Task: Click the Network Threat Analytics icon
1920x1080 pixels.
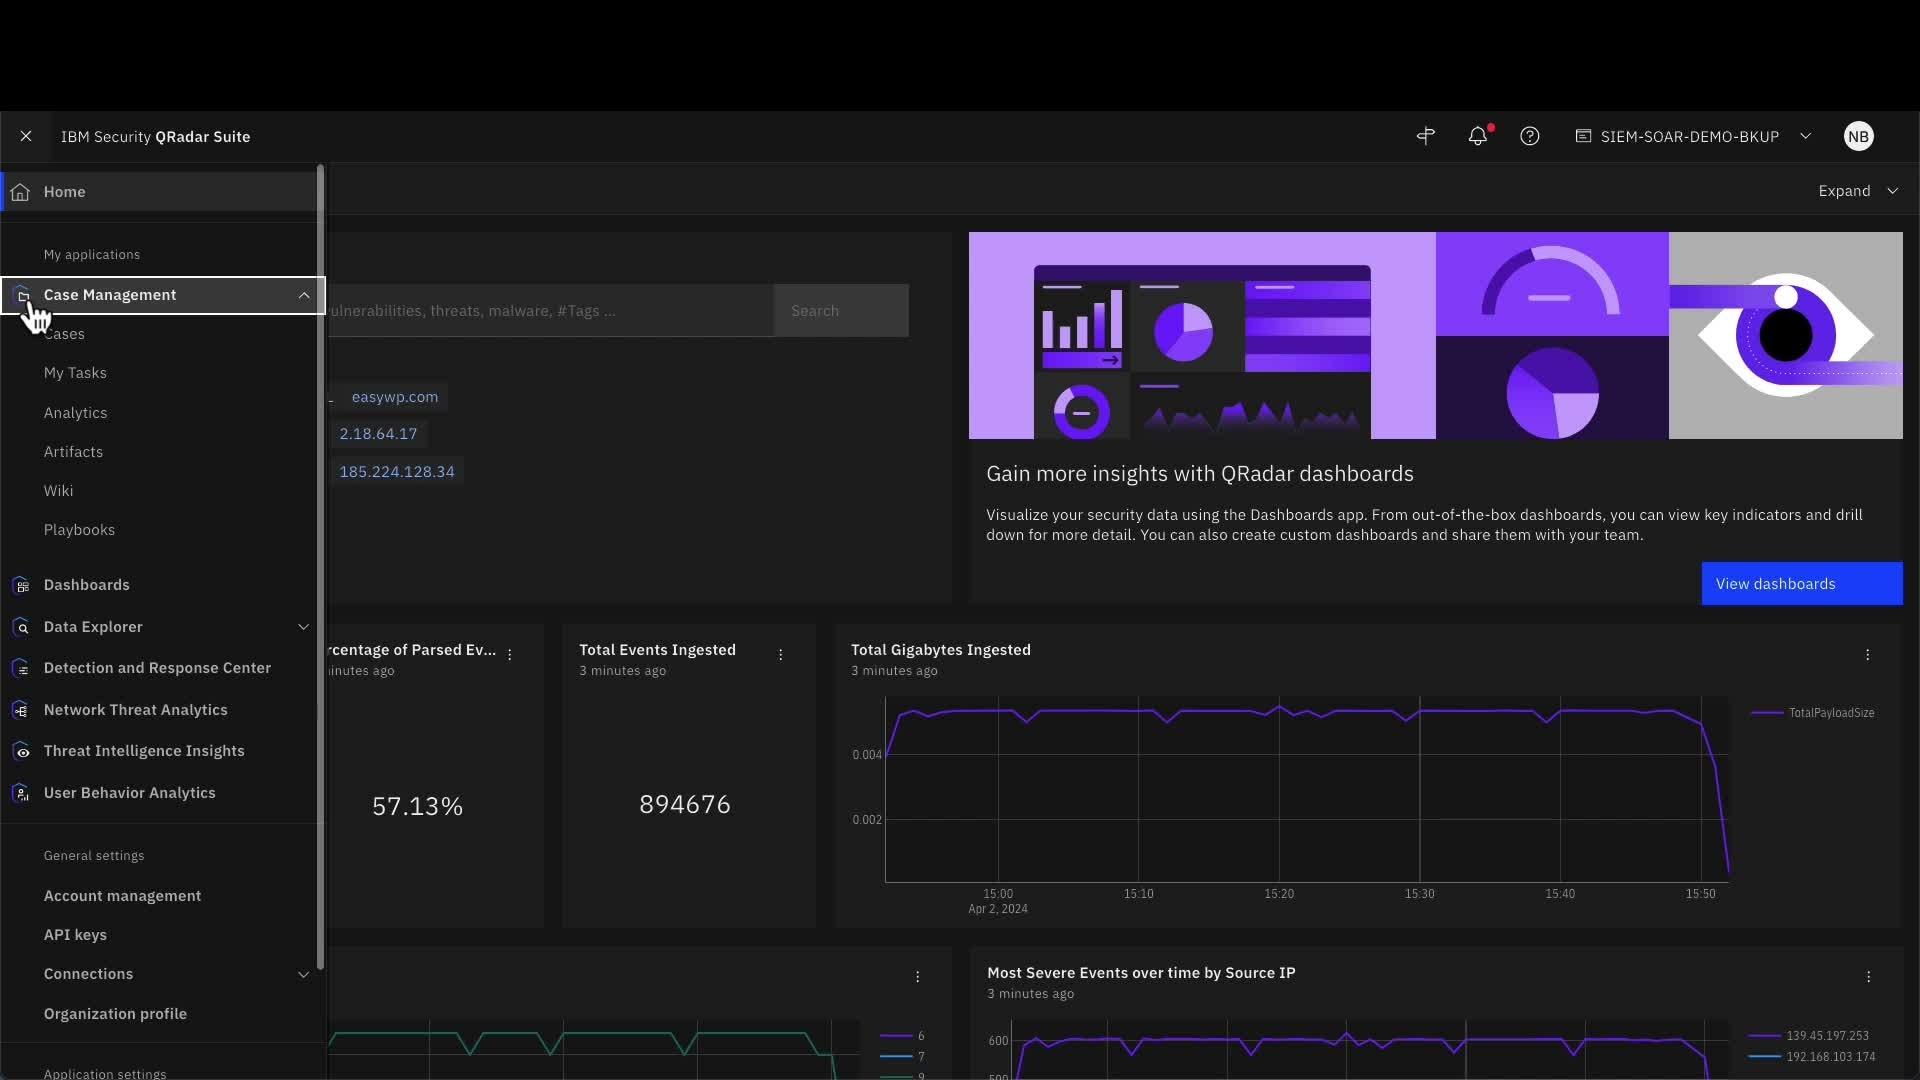Action: coord(22,710)
